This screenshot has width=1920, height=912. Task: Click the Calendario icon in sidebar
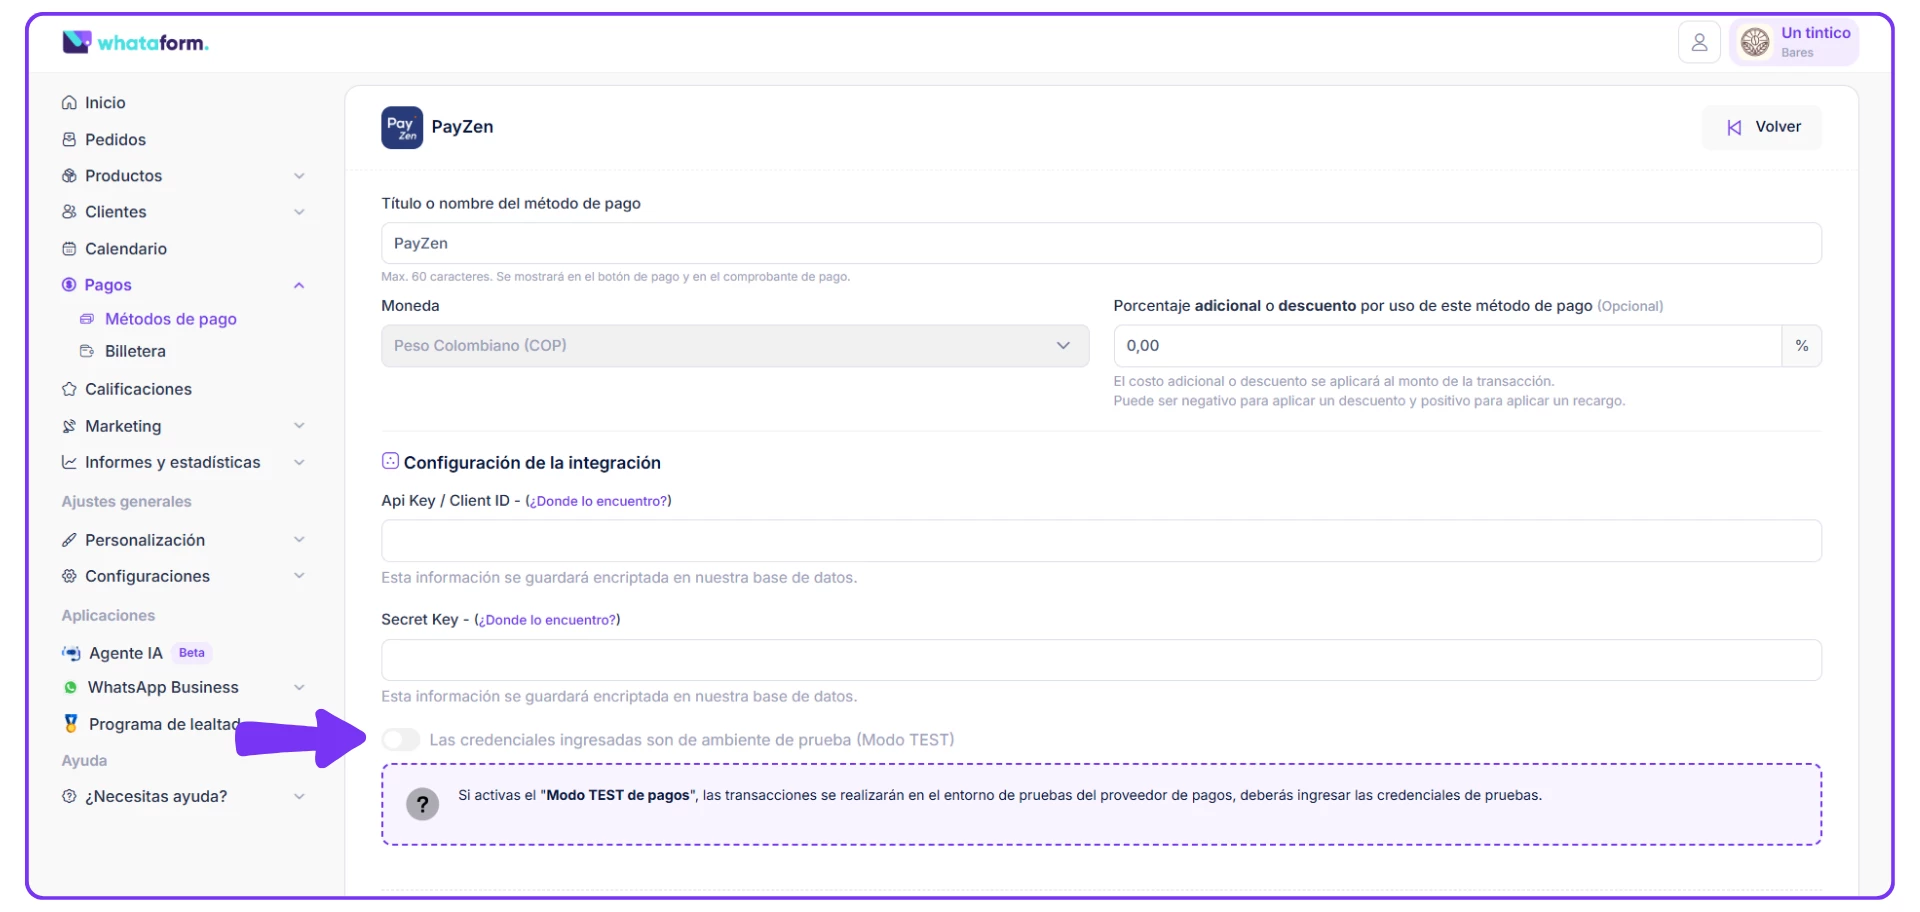click(69, 249)
